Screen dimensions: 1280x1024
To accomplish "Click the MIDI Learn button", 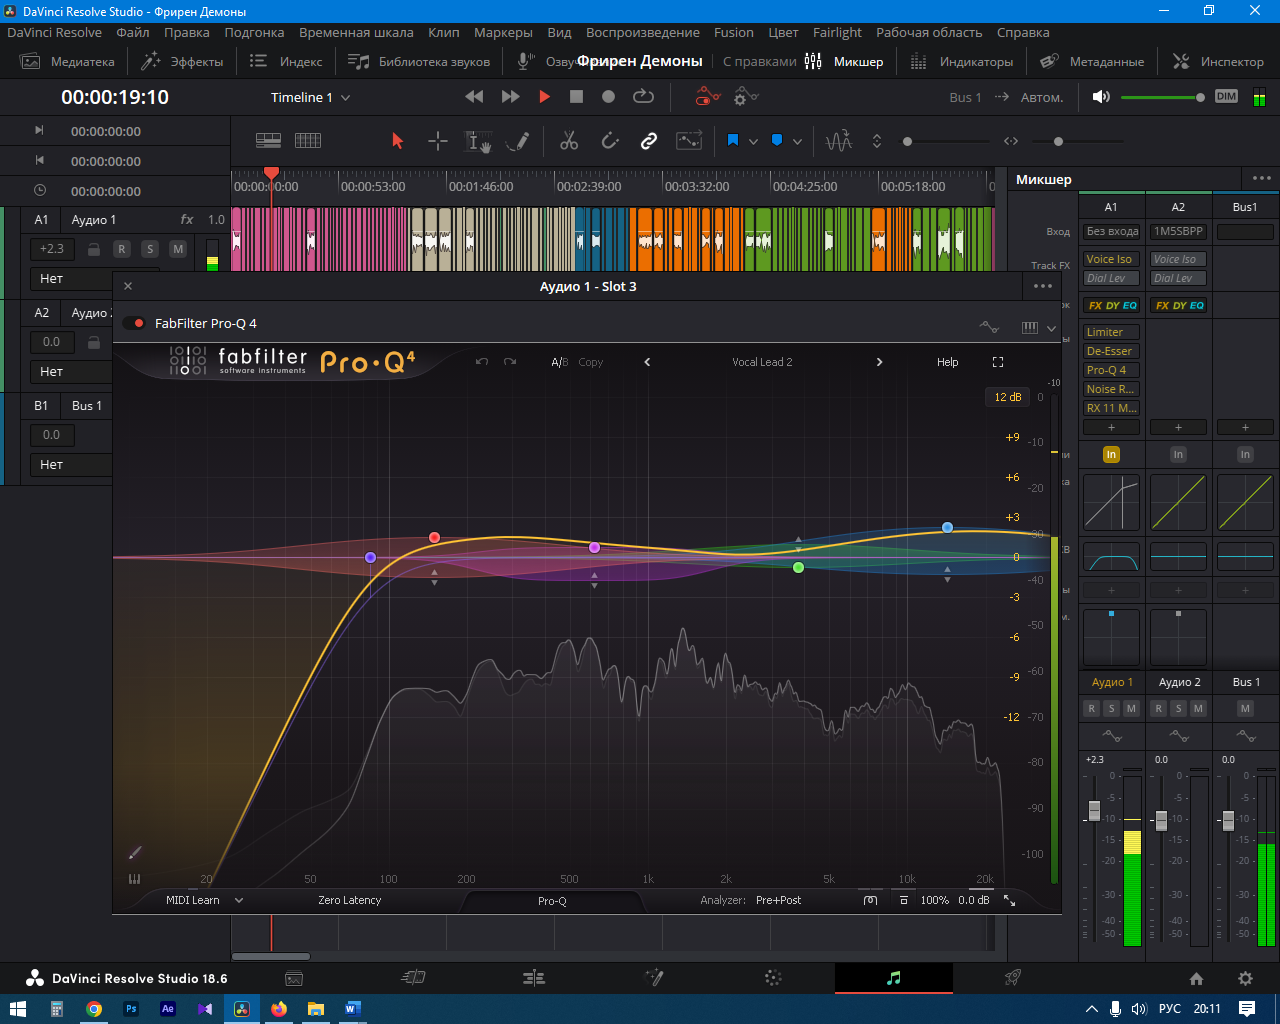I will click(192, 900).
